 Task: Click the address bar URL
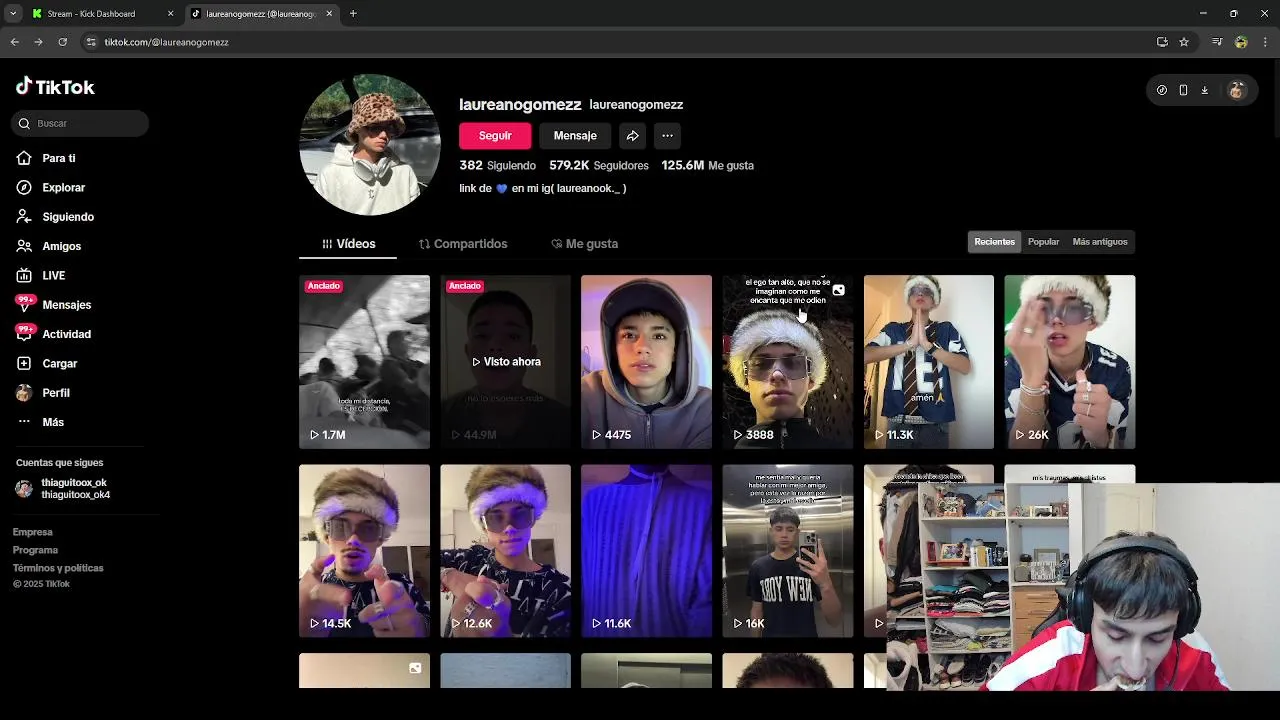167,42
